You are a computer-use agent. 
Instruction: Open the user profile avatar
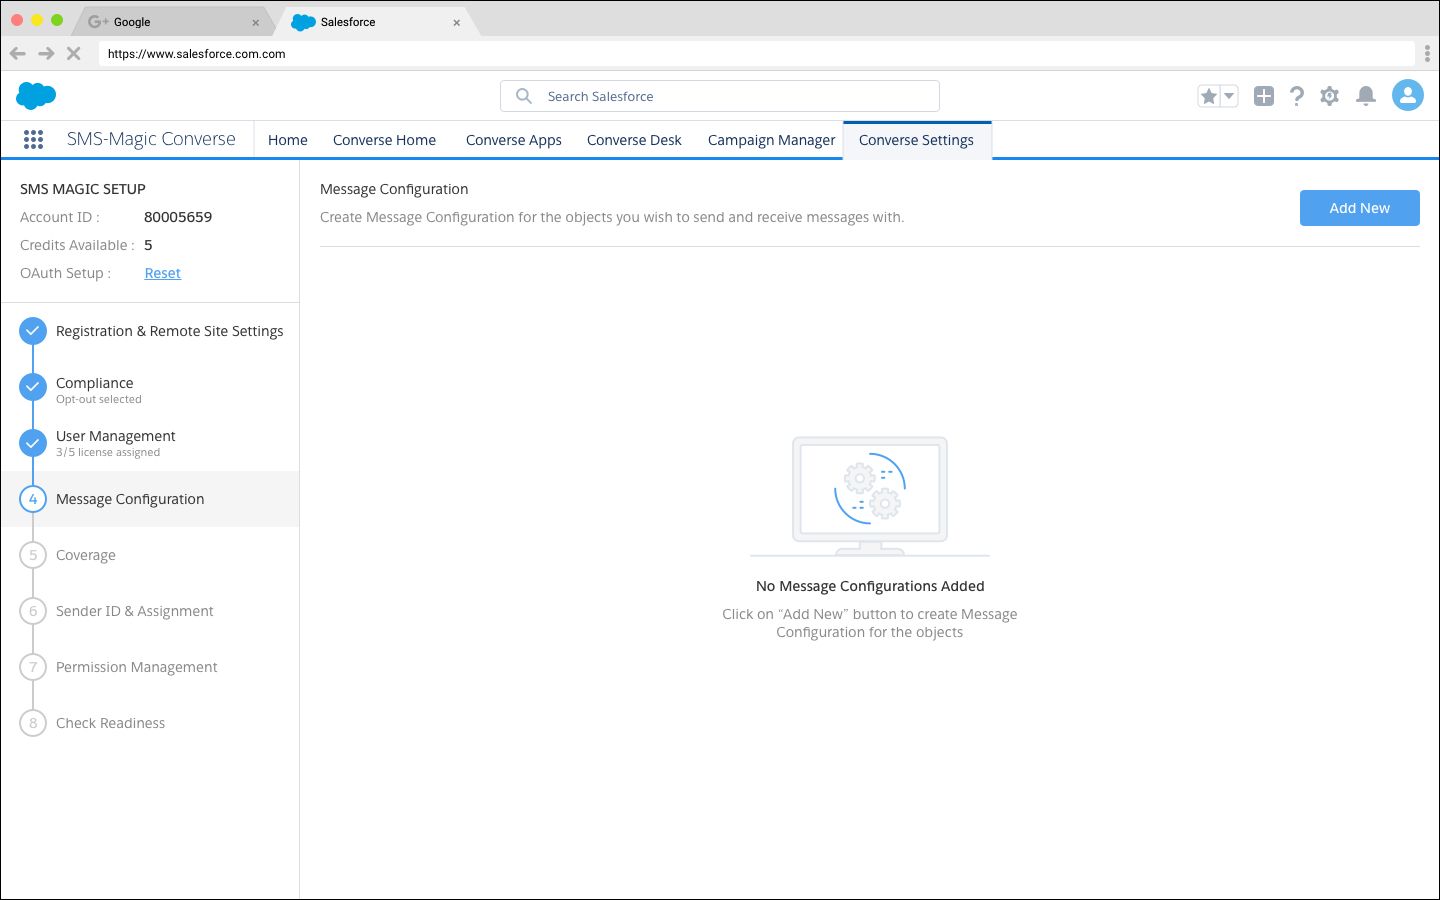coord(1408,96)
